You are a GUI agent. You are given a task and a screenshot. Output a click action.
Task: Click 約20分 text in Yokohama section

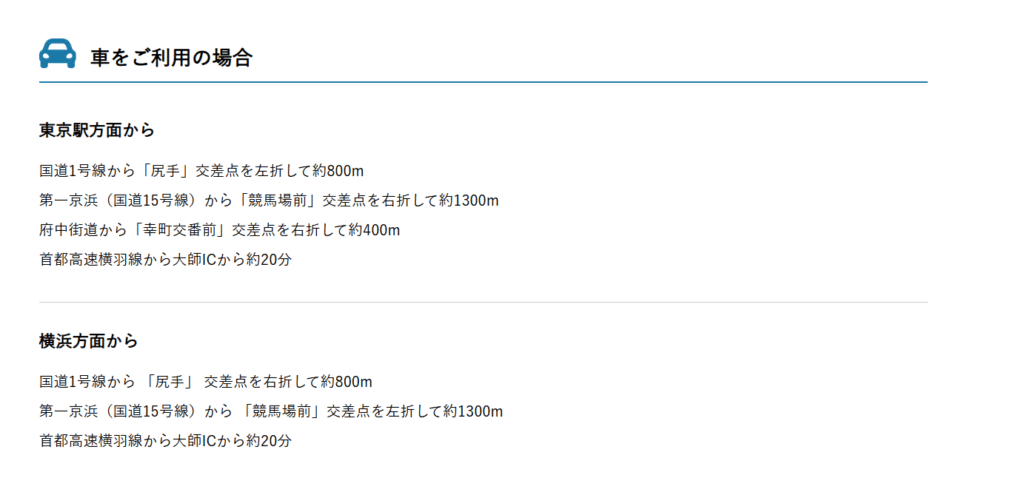(x=269, y=441)
